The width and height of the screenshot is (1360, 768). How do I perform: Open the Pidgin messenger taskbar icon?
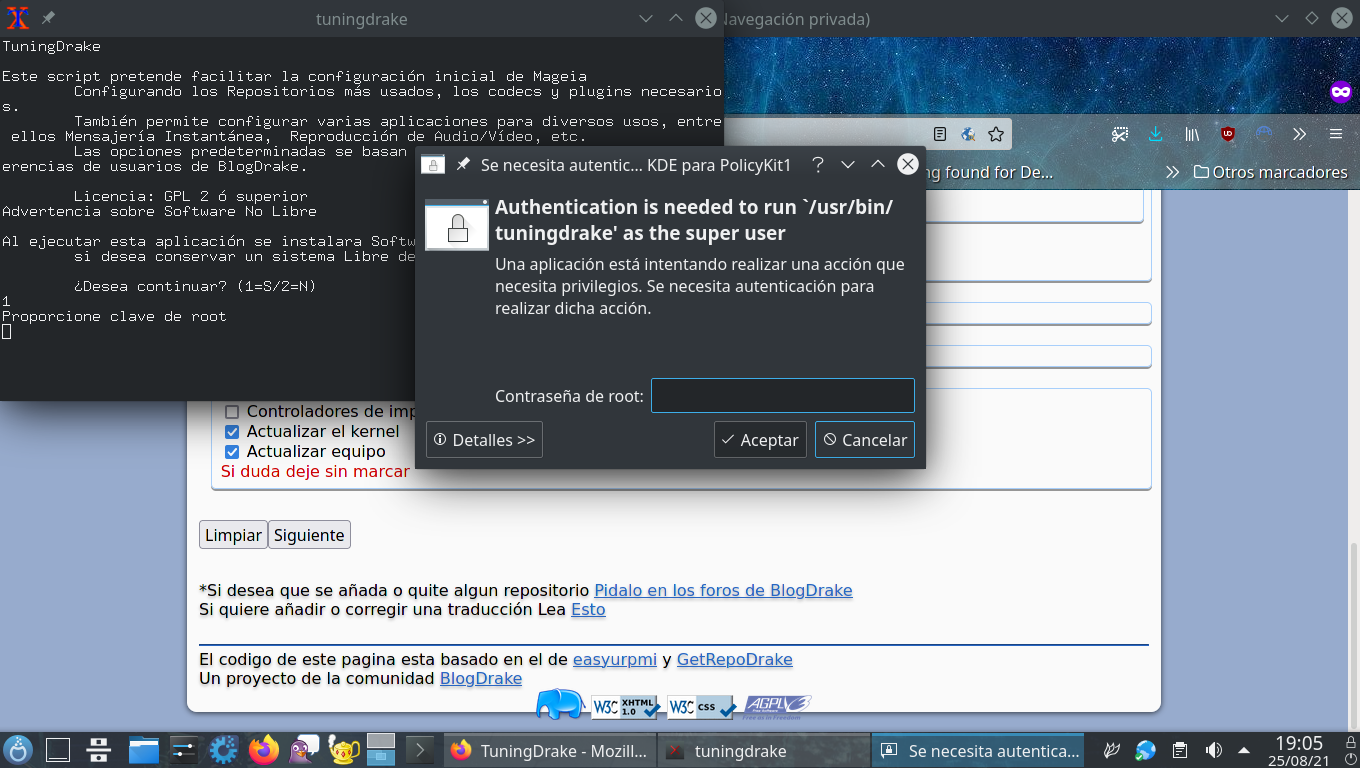tap(304, 750)
